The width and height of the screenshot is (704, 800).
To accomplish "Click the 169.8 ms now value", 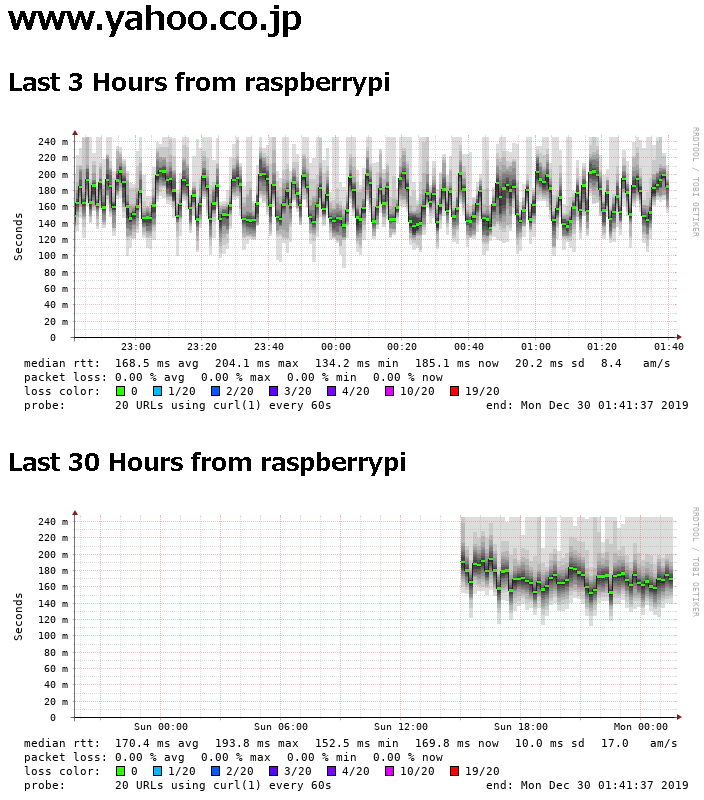I will click(456, 743).
